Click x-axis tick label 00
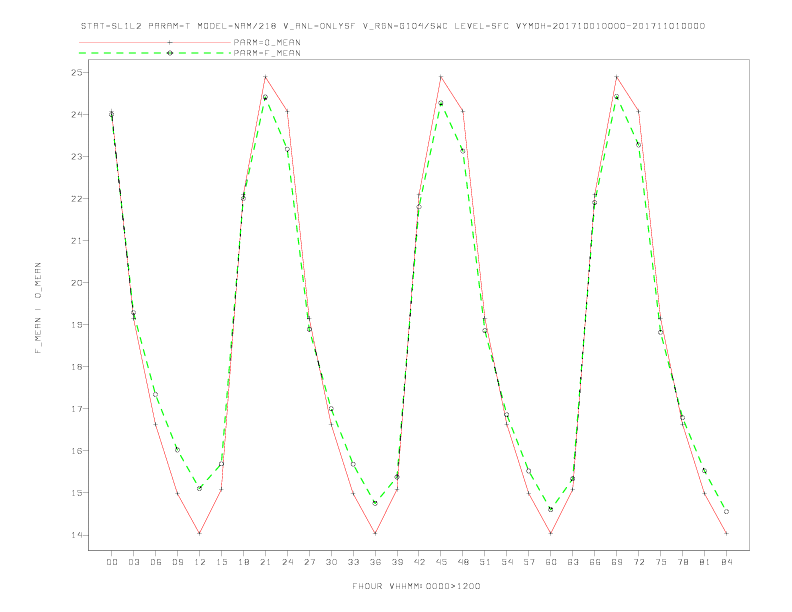This screenshot has height=612, width=792. point(112,562)
